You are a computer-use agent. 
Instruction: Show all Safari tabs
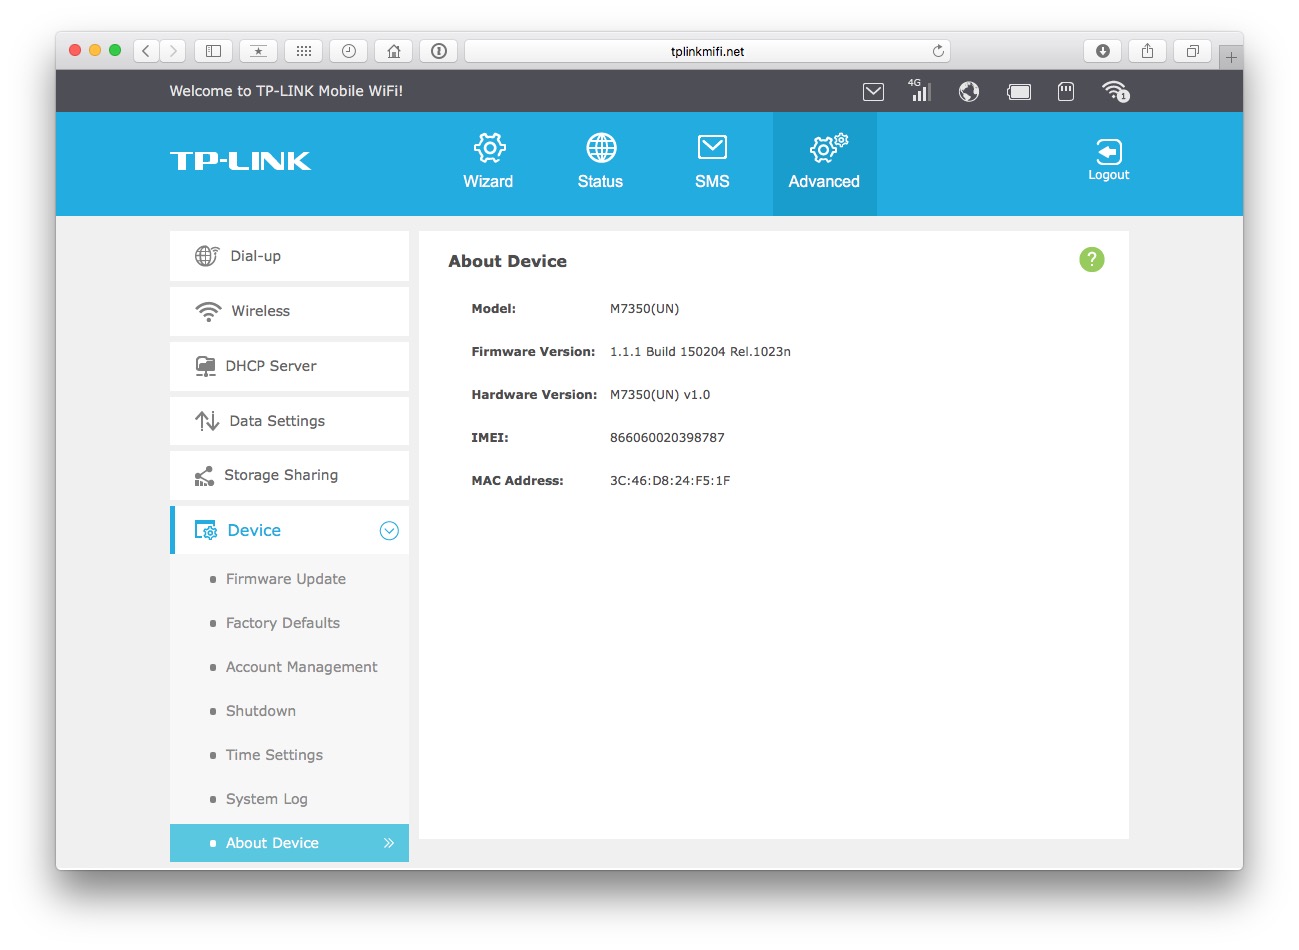pos(1192,51)
